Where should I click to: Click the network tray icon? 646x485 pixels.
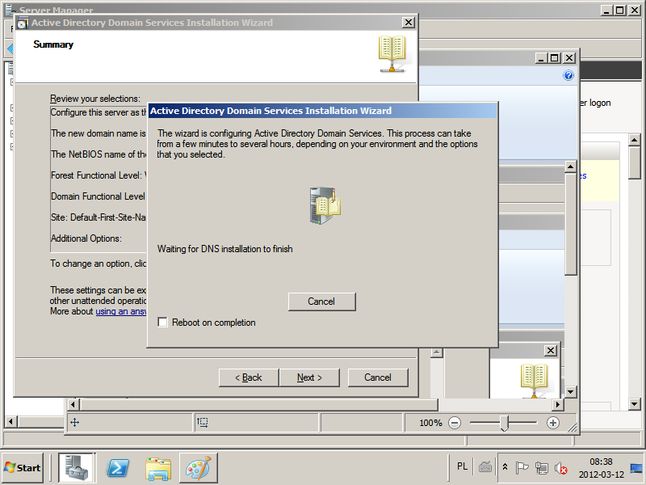(541, 468)
